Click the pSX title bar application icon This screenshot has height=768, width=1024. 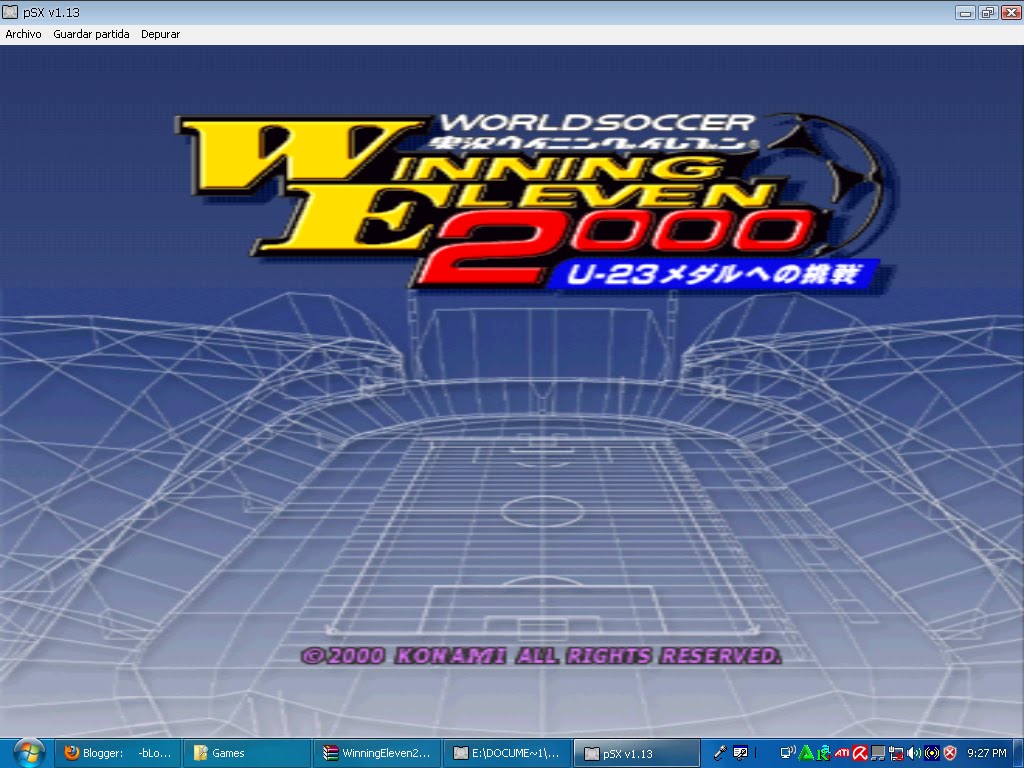pos(10,12)
